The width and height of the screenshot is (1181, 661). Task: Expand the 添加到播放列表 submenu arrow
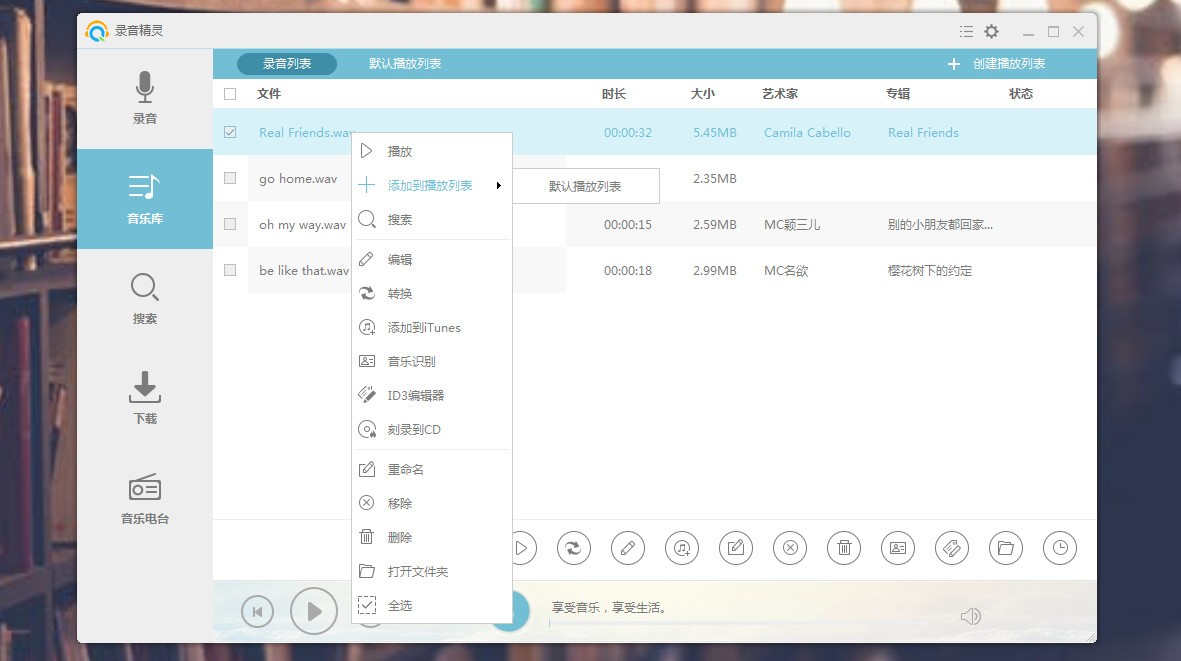pos(499,185)
